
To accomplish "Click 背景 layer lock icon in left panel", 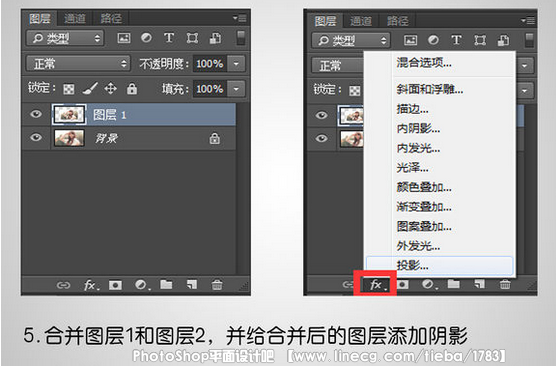I will pos(215,138).
